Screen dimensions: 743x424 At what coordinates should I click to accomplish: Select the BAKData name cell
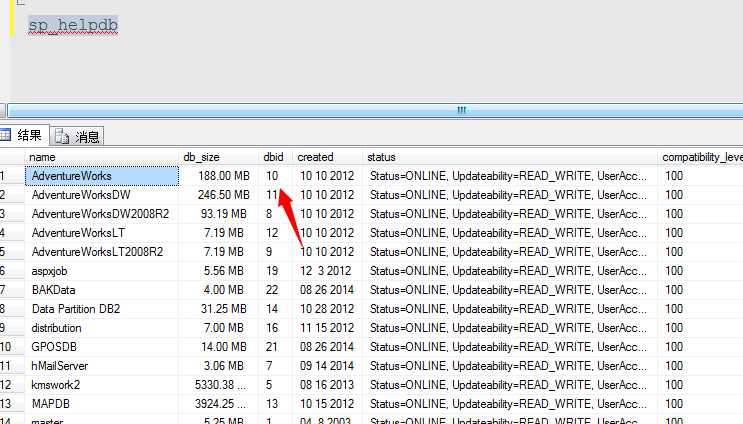(102, 290)
